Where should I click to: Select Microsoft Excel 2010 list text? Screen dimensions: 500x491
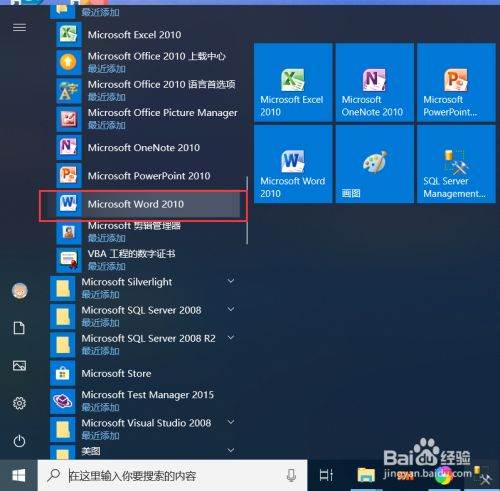[x=134, y=35]
